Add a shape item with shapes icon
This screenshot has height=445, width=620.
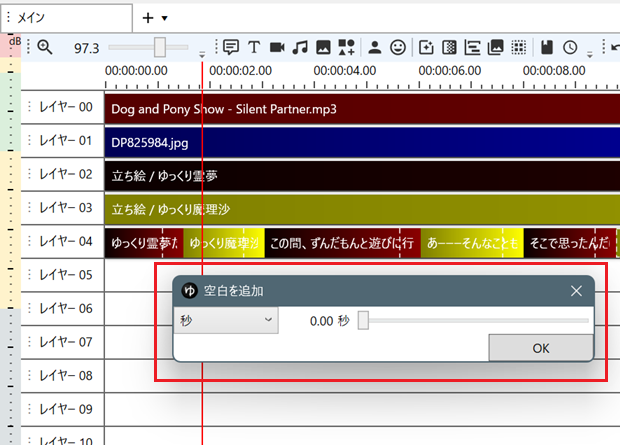click(346, 47)
